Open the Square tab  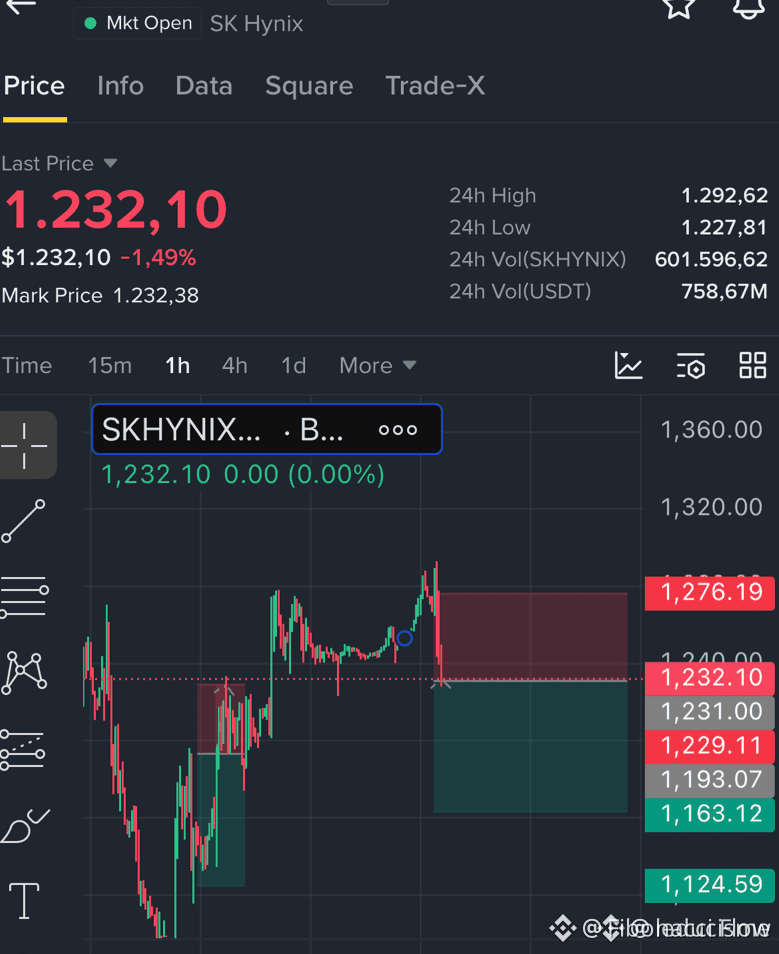[x=309, y=86]
